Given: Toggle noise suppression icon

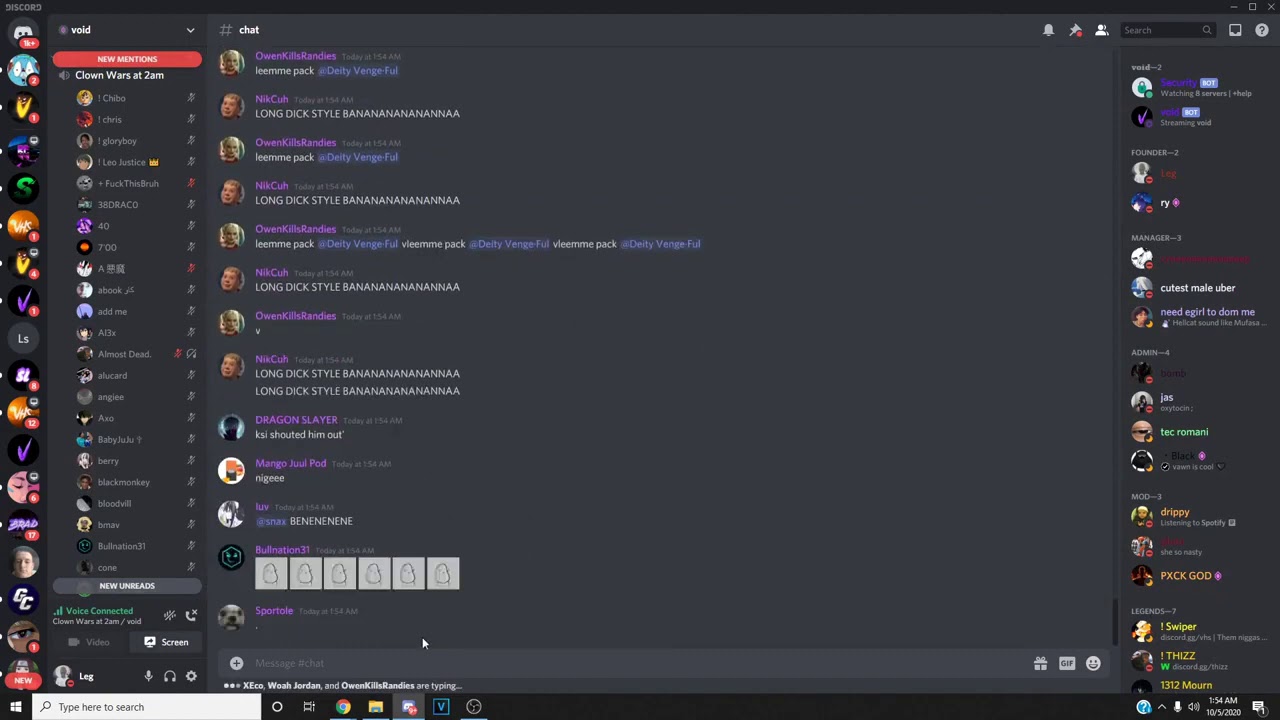Looking at the screenshot, I should [x=169, y=615].
